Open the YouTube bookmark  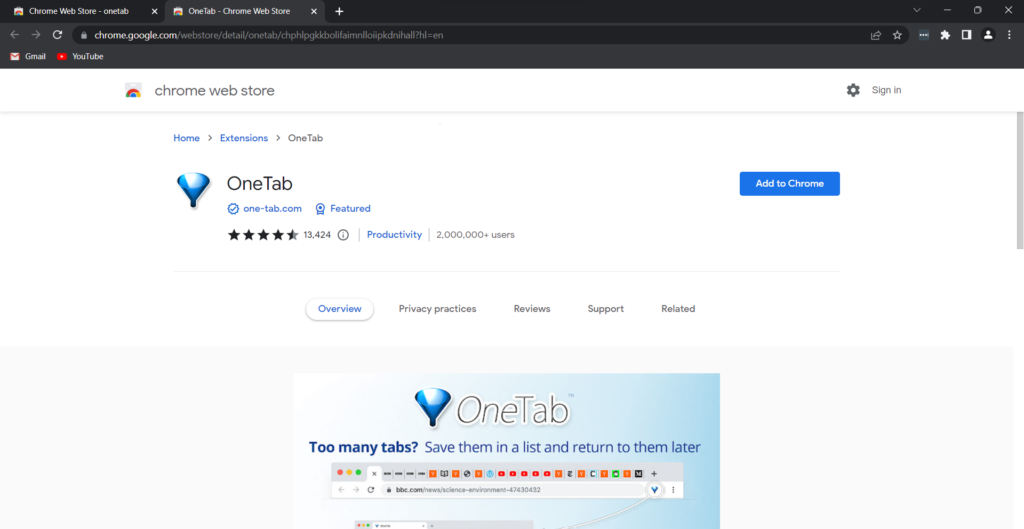coord(80,56)
